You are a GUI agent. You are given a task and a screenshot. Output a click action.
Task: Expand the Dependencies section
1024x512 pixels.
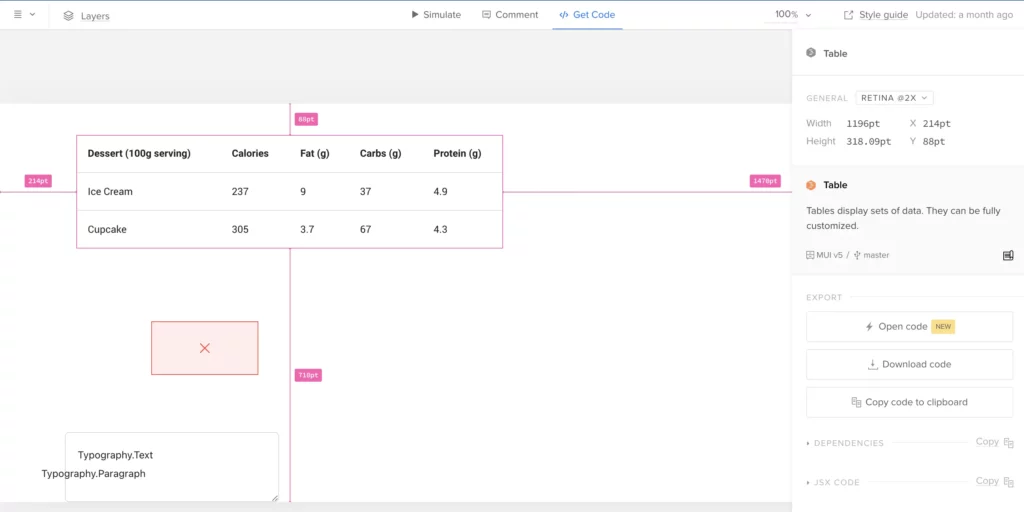click(848, 443)
